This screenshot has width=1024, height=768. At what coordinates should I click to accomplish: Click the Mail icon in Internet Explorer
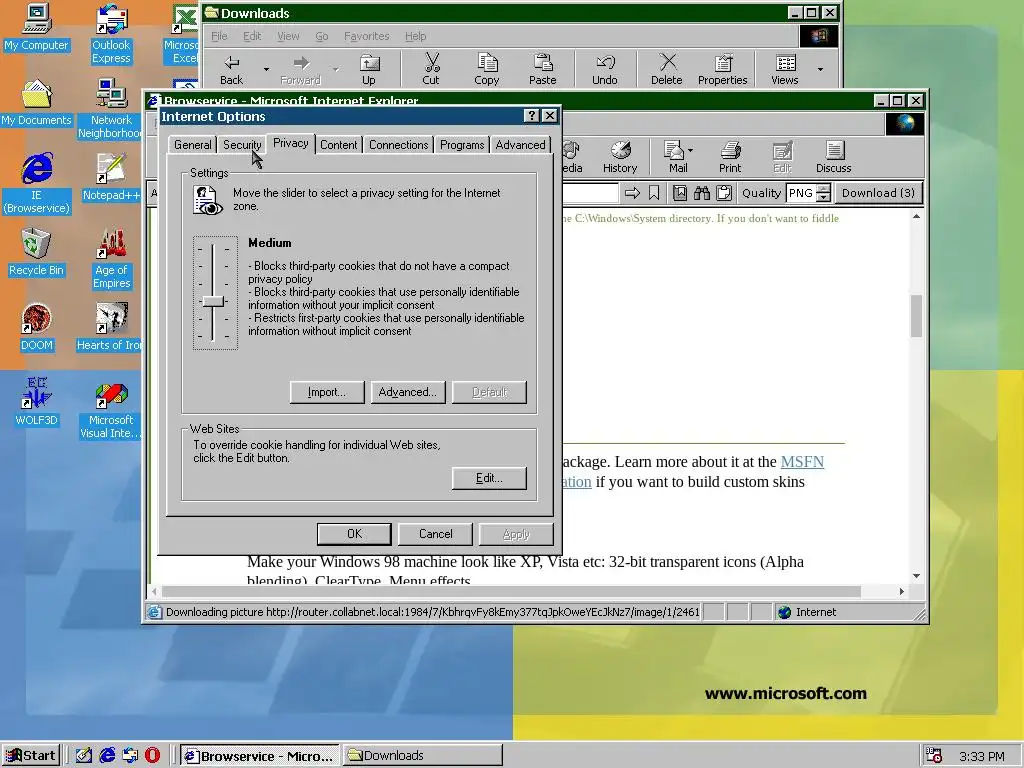click(x=675, y=157)
